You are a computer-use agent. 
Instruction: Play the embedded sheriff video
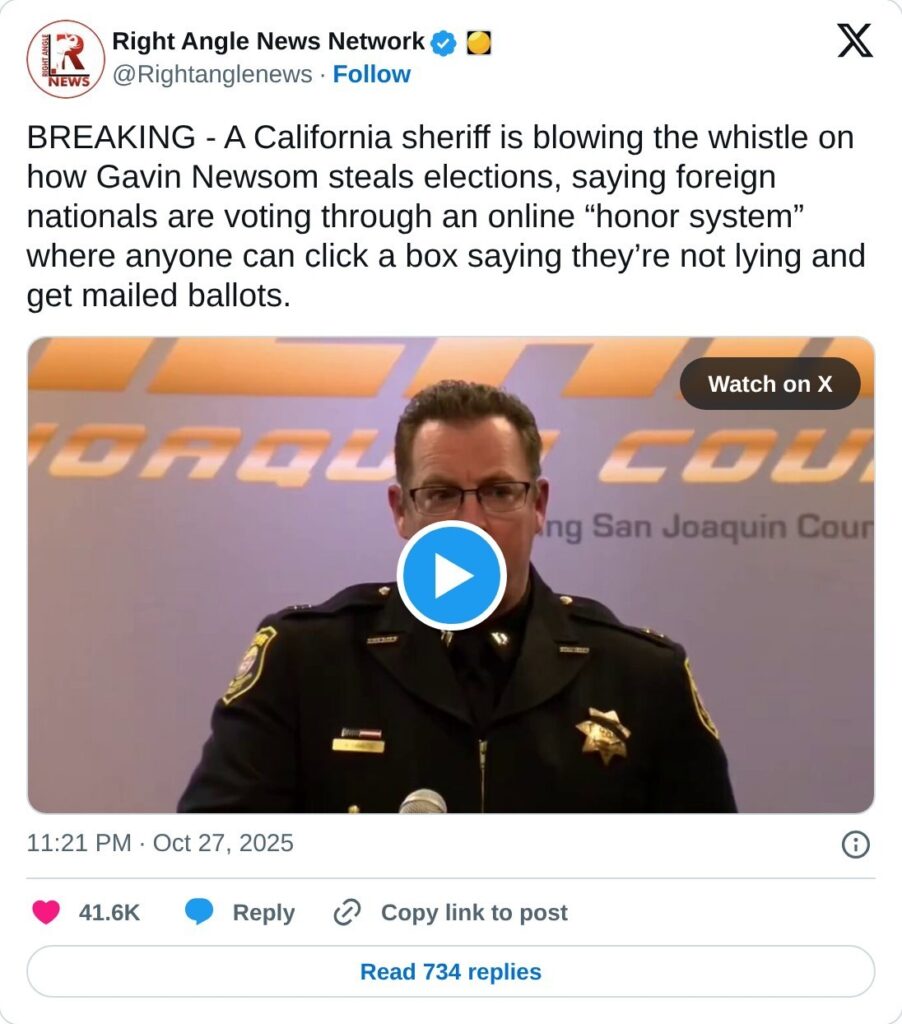coord(451,575)
